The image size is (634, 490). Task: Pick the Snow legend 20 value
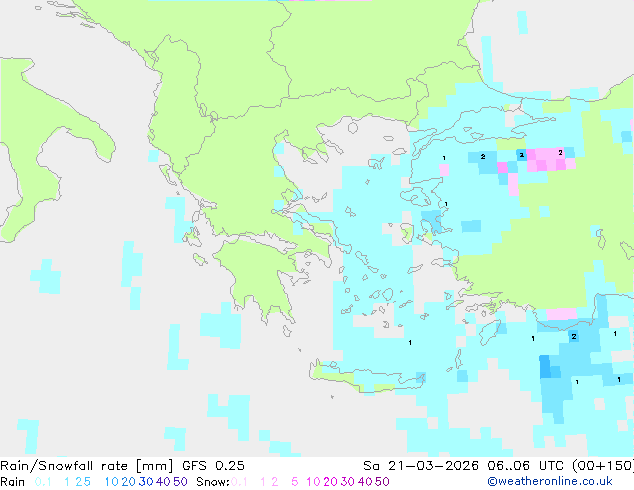[x=330, y=482]
